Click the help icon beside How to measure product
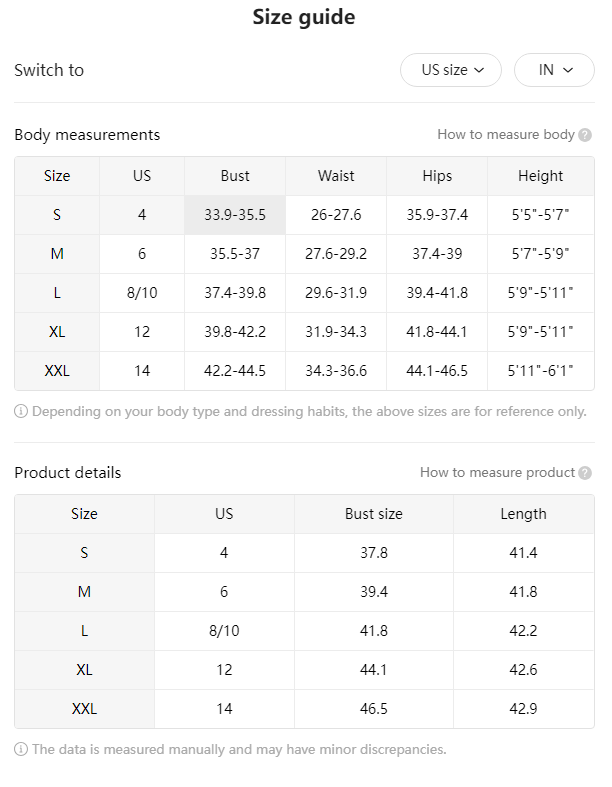Image resolution: width=612 pixels, height=787 pixels. click(585, 473)
